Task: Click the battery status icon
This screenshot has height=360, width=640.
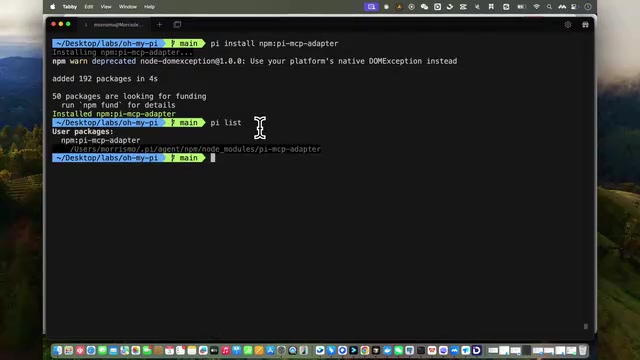Action: tap(521, 7)
